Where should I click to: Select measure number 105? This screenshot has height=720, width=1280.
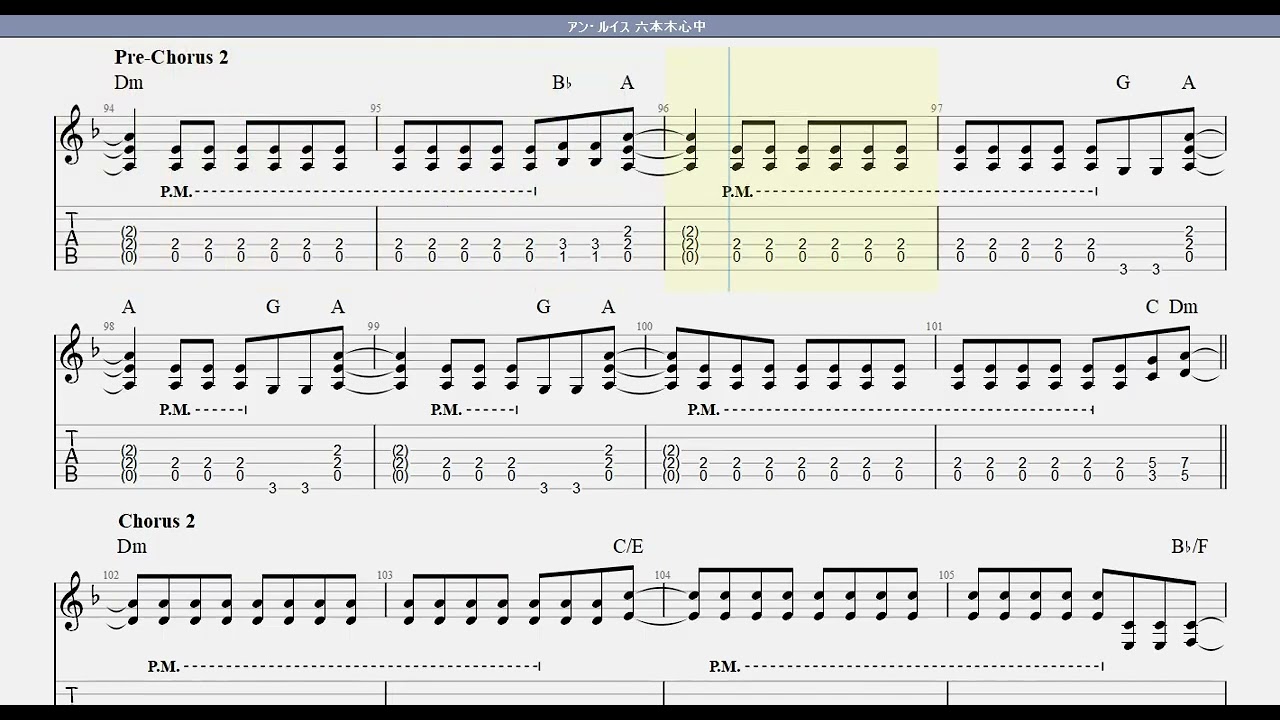tap(946, 575)
